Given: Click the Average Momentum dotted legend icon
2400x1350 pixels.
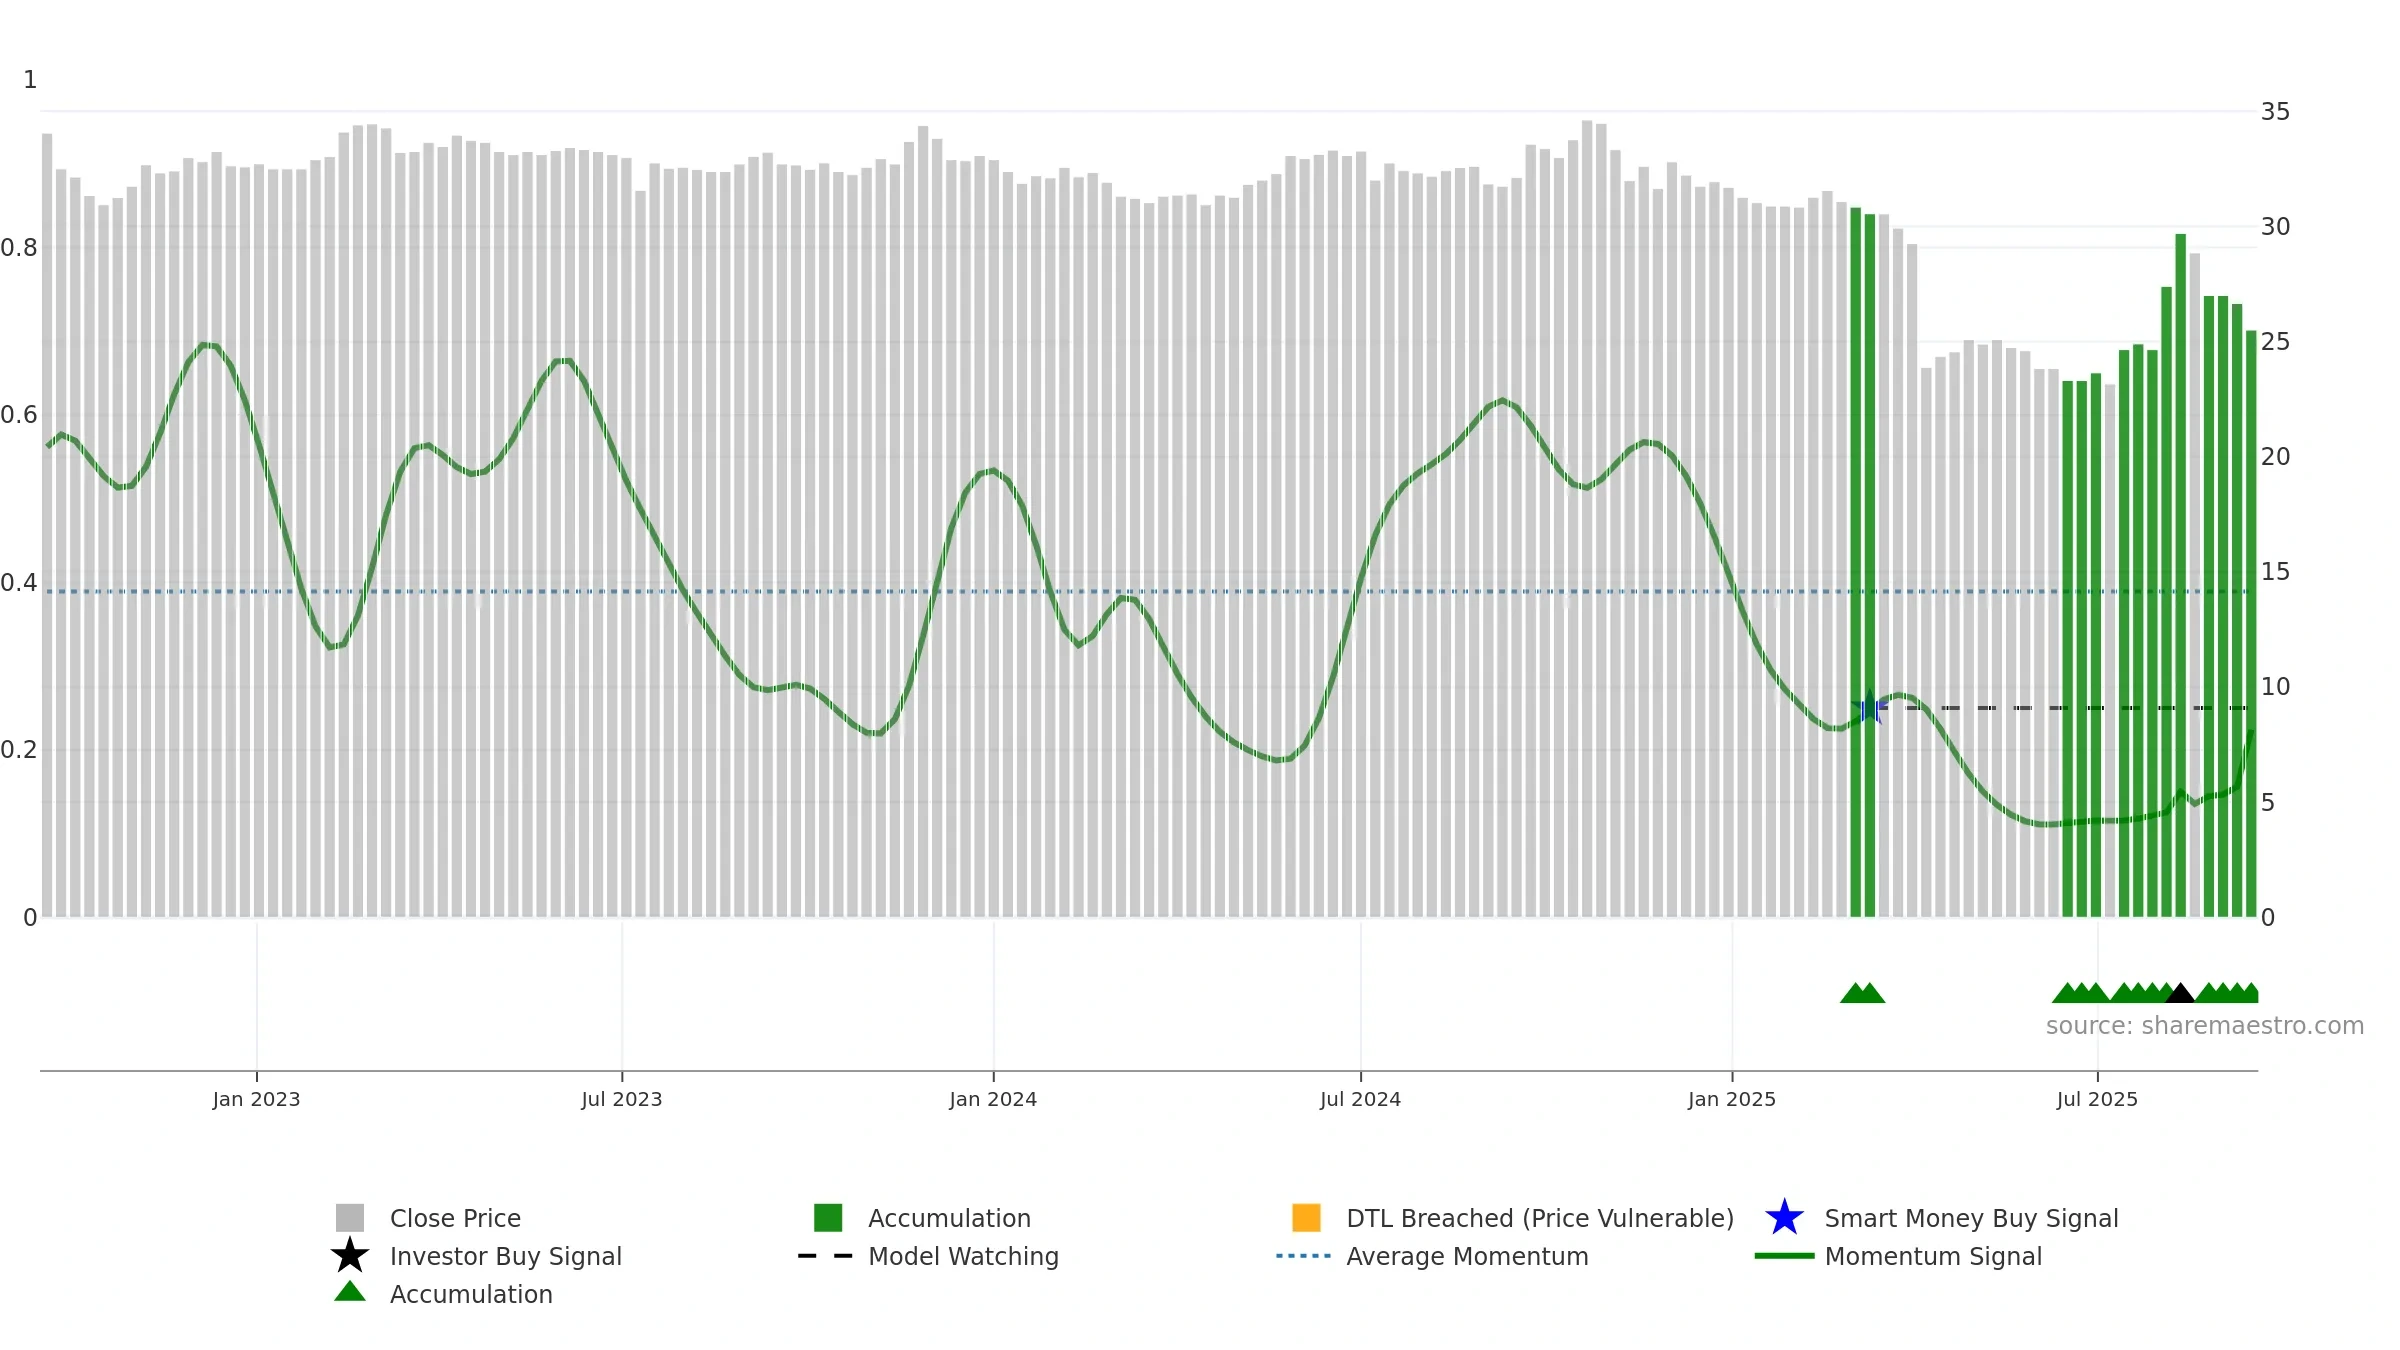Looking at the screenshot, I should (1304, 1256).
